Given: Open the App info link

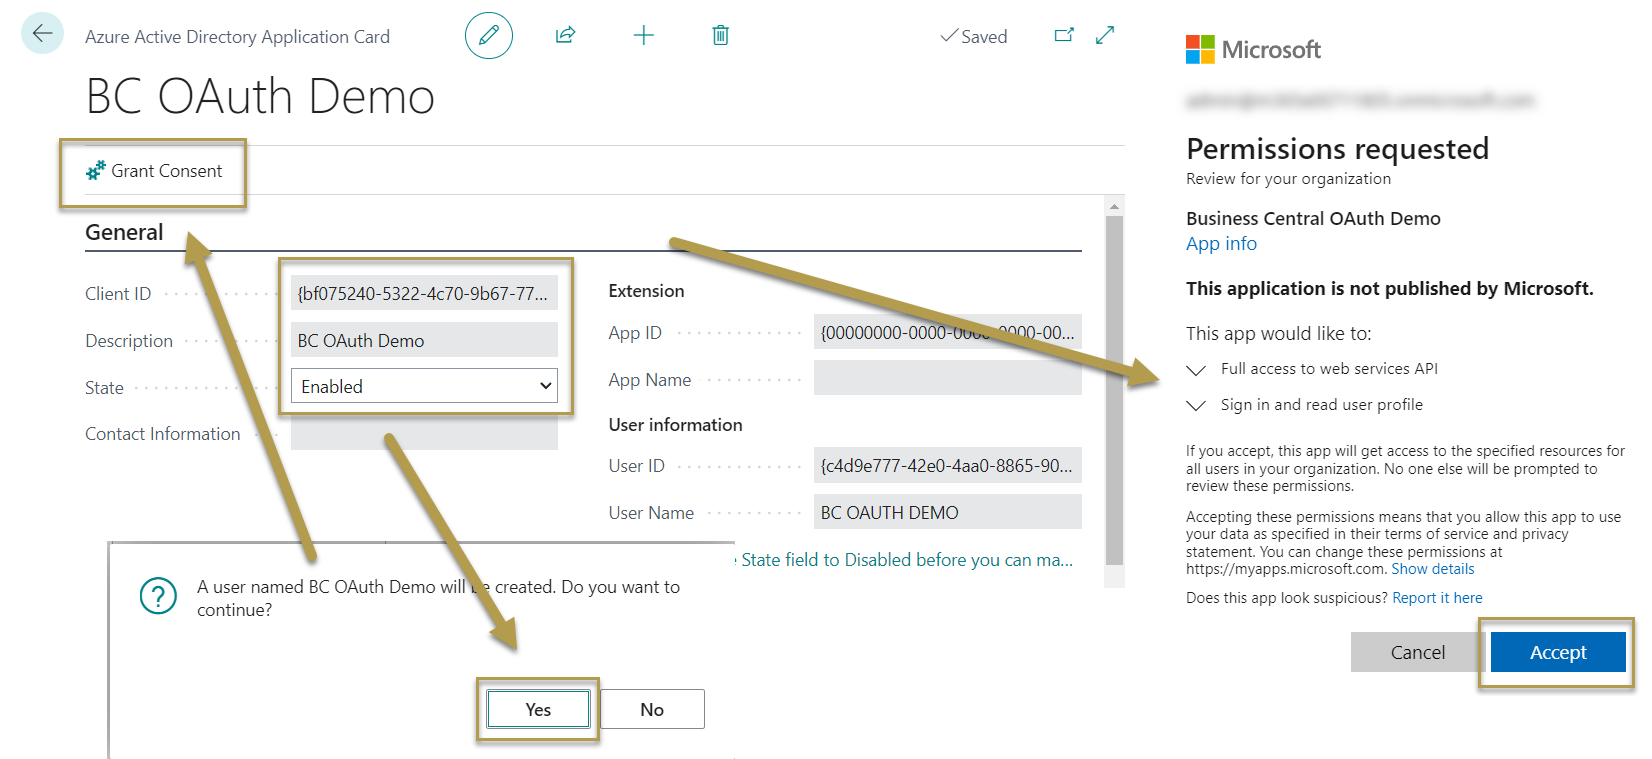Looking at the screenshot, I should [x=1221, y=244].
